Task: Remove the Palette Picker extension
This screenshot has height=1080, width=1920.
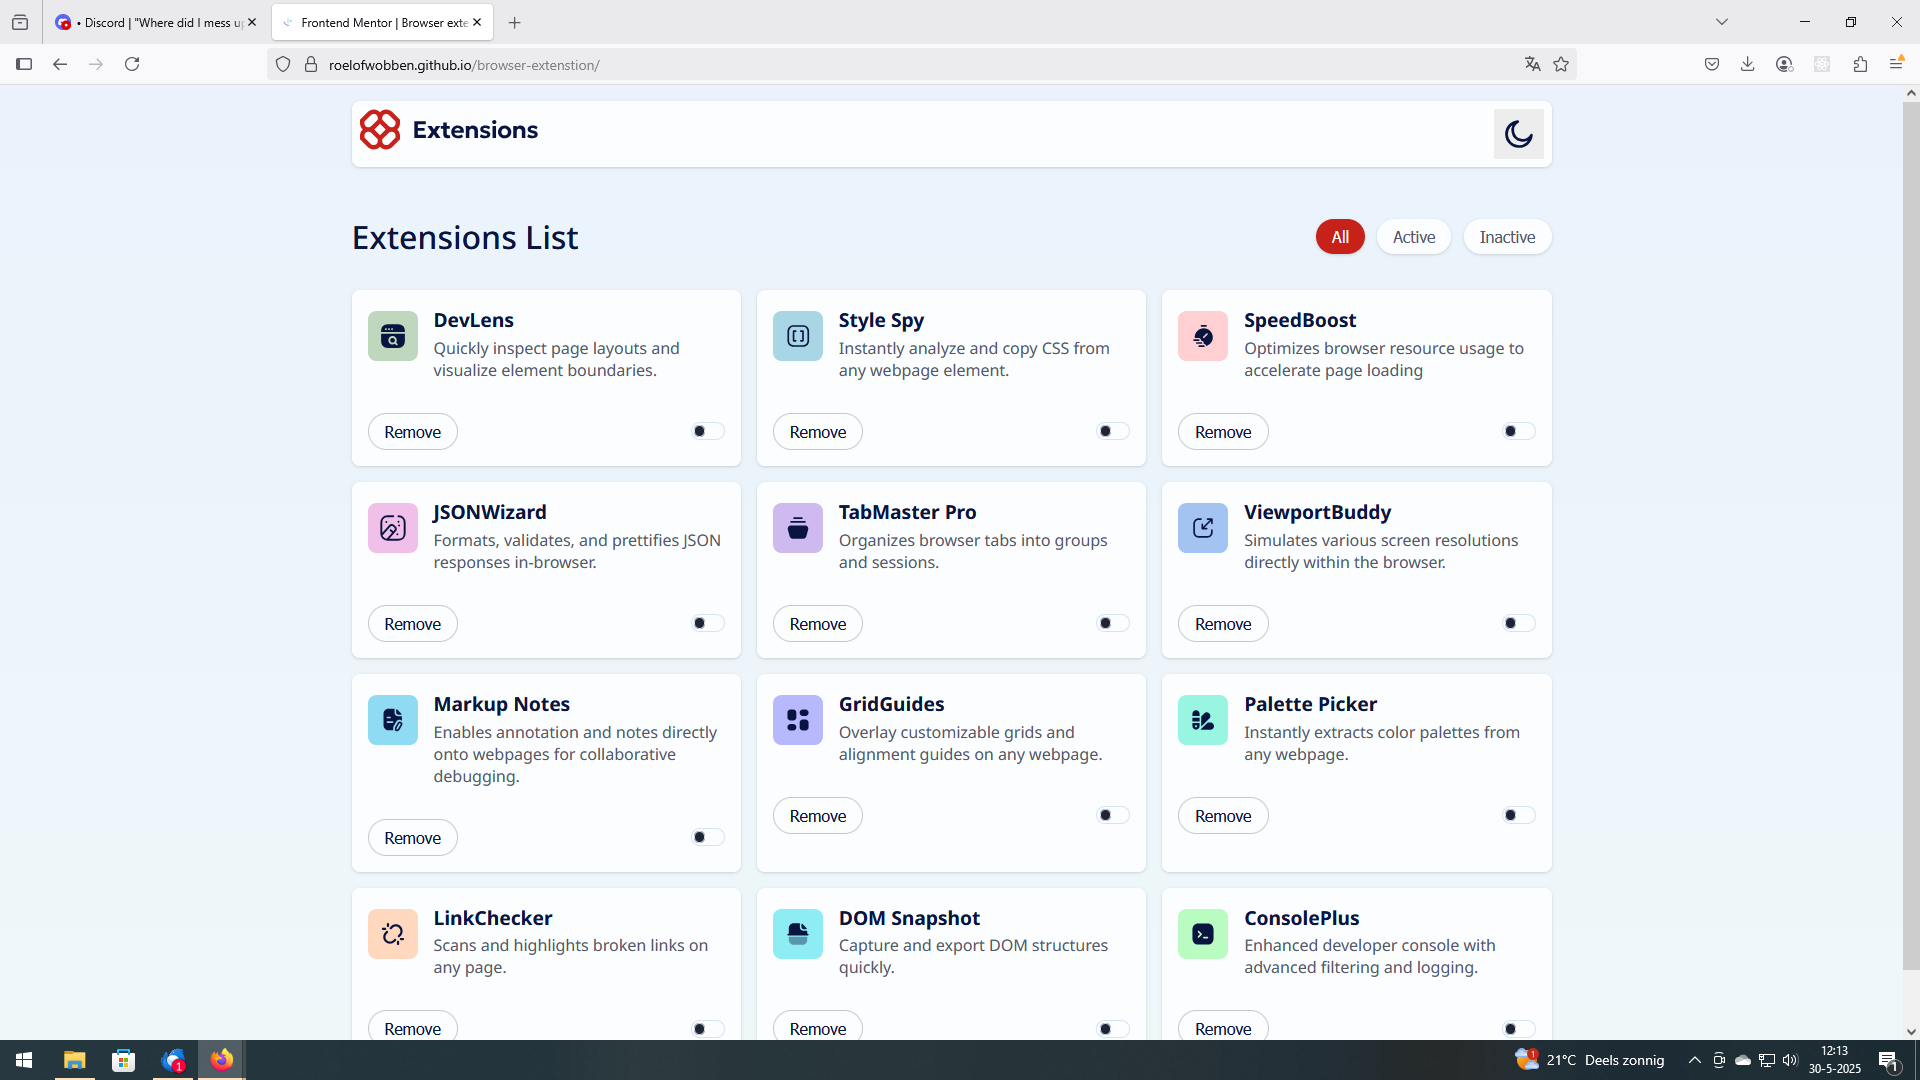Action: [1222, 816]
